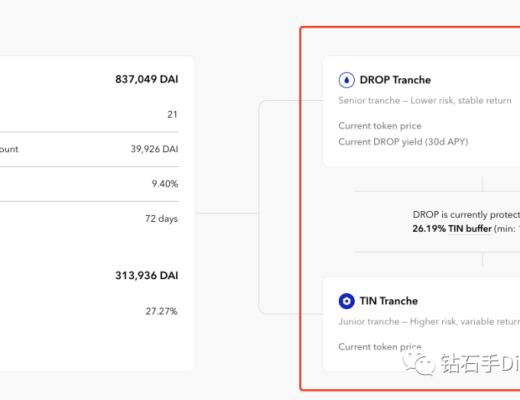The image size is (520, 400).
Task: Select the TIN Tranche heading
Action: coord(389,301)
